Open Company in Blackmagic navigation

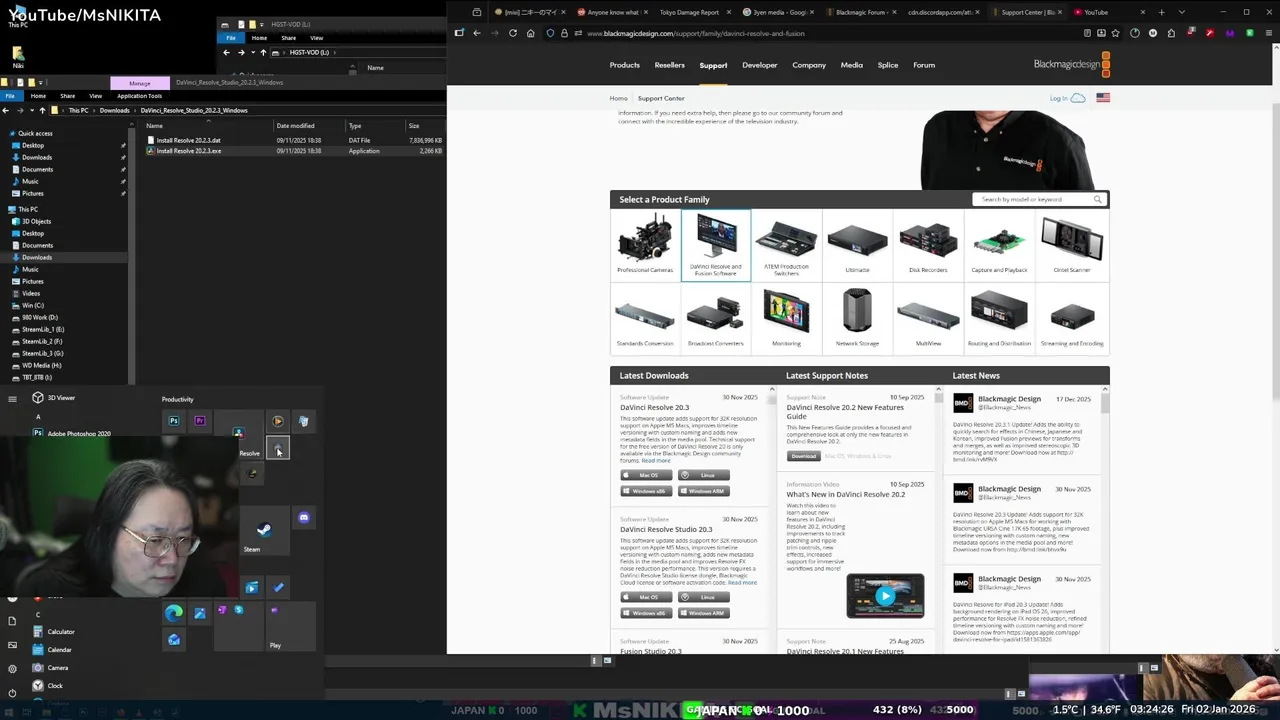pyautogui.click(x=809, y=65)
